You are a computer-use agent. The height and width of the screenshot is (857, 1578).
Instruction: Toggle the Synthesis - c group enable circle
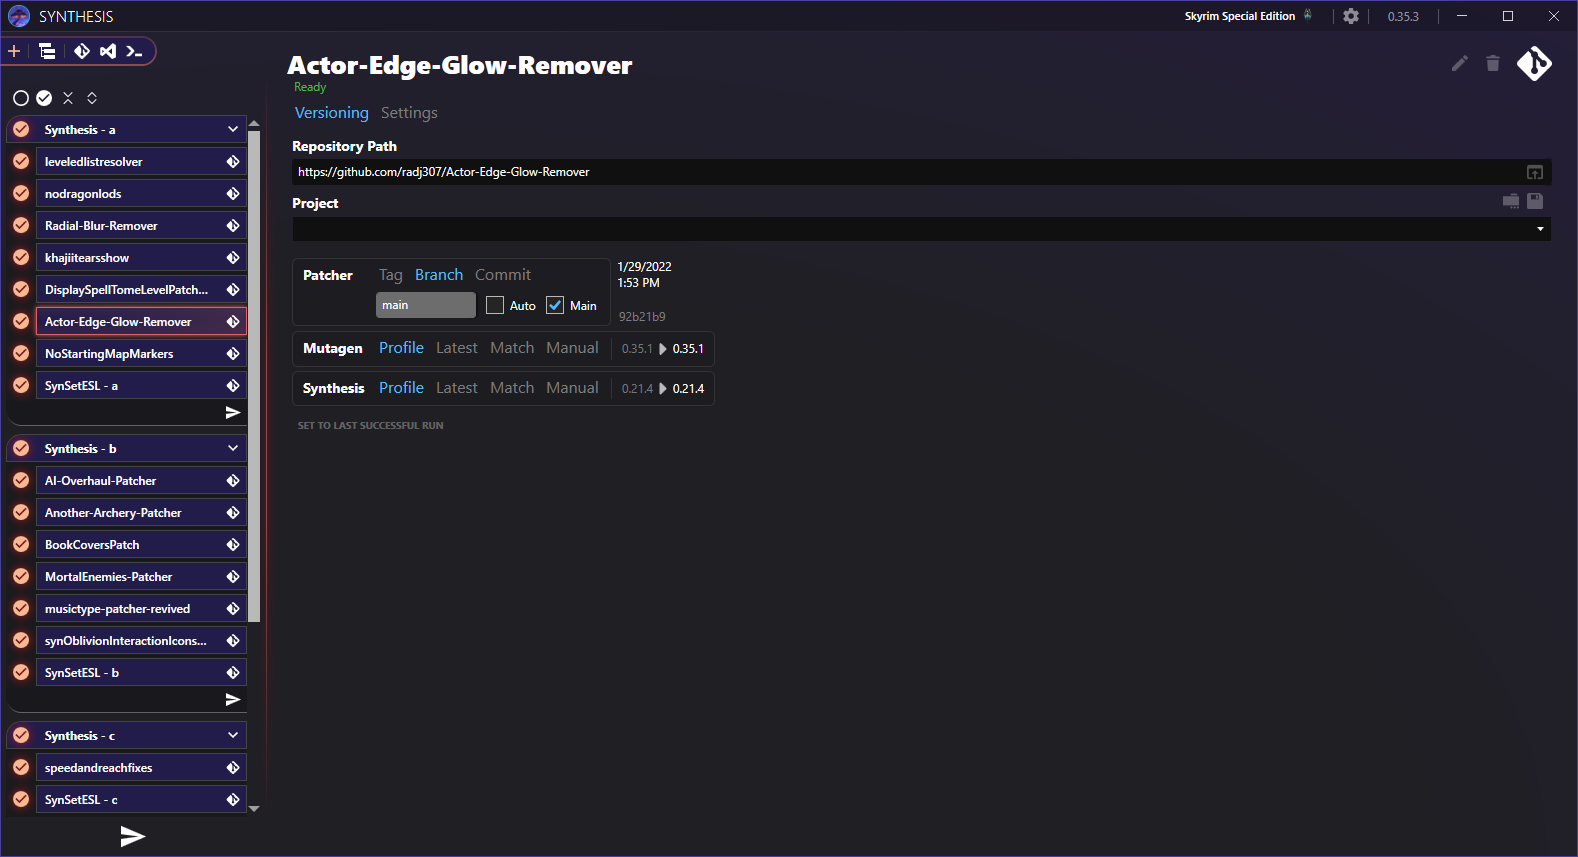point(21,735)
